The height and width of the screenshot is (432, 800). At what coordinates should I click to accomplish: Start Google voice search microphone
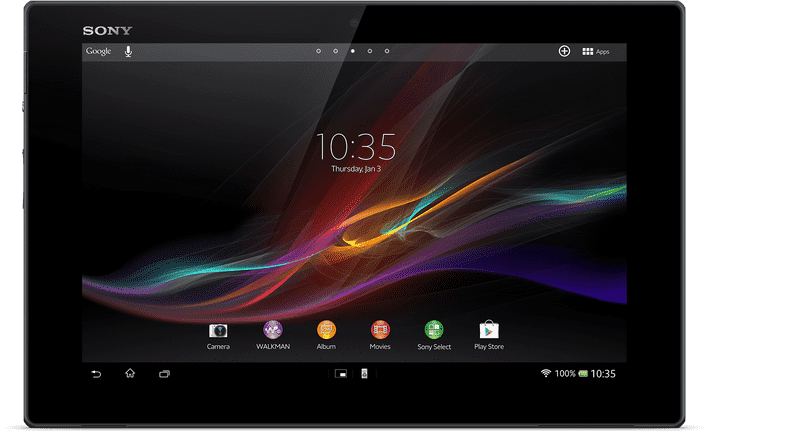point(128,52)
